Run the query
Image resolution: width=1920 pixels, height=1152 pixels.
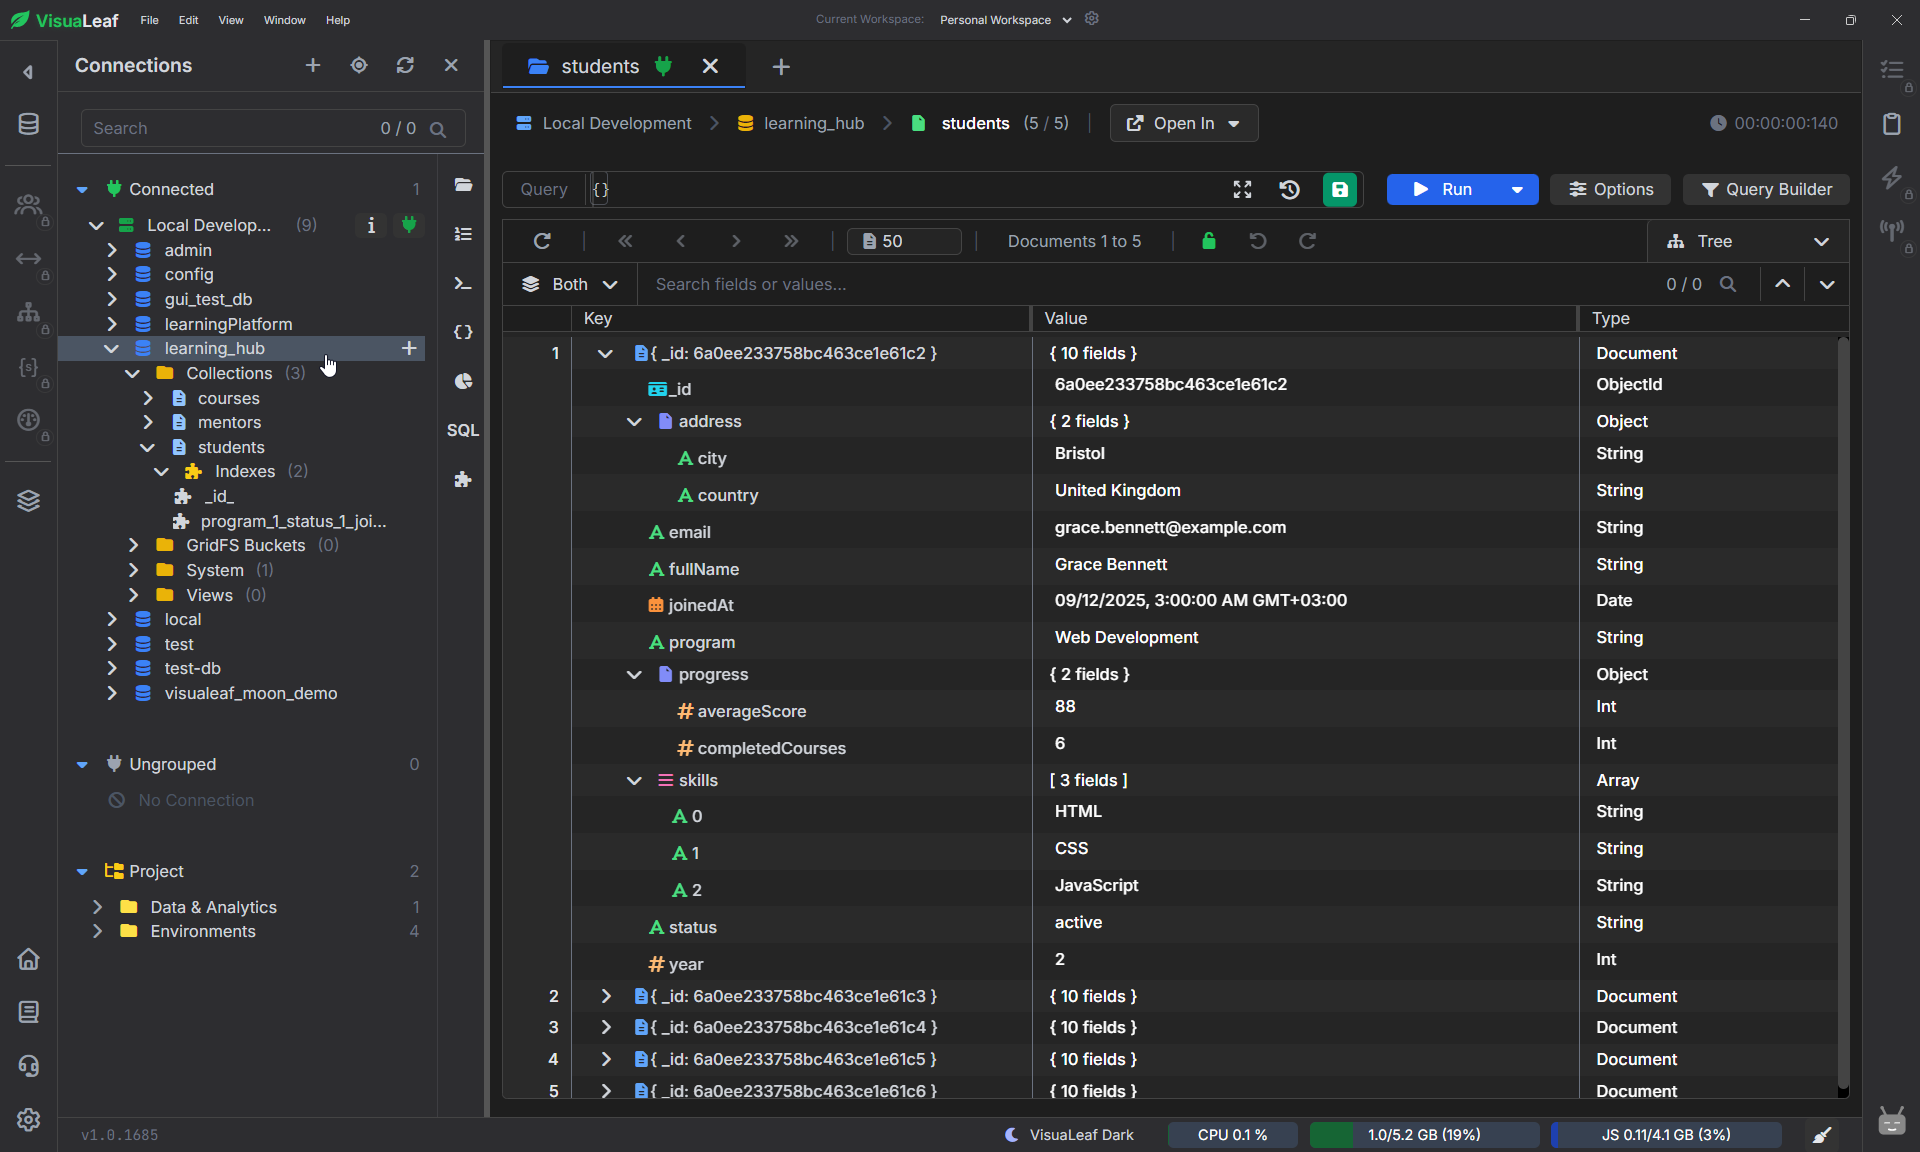[1442, 189]
